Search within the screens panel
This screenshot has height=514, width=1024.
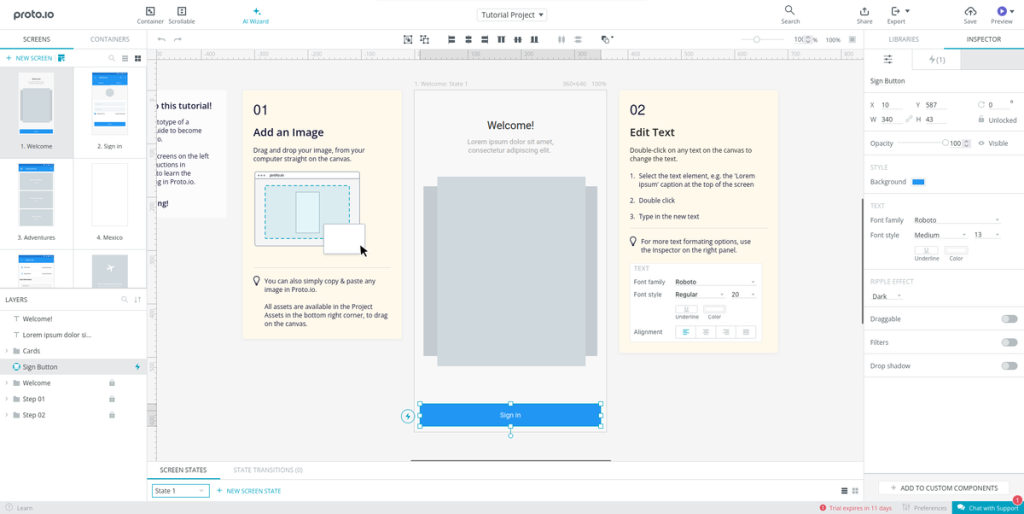click(x=112, y=58)
